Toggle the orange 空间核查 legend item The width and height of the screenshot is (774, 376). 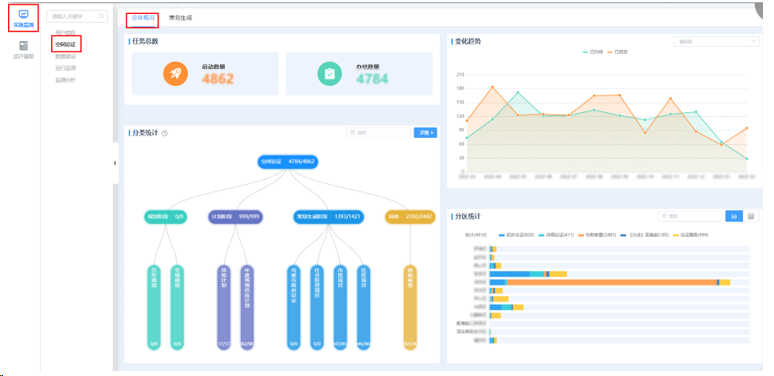(596, 235)
